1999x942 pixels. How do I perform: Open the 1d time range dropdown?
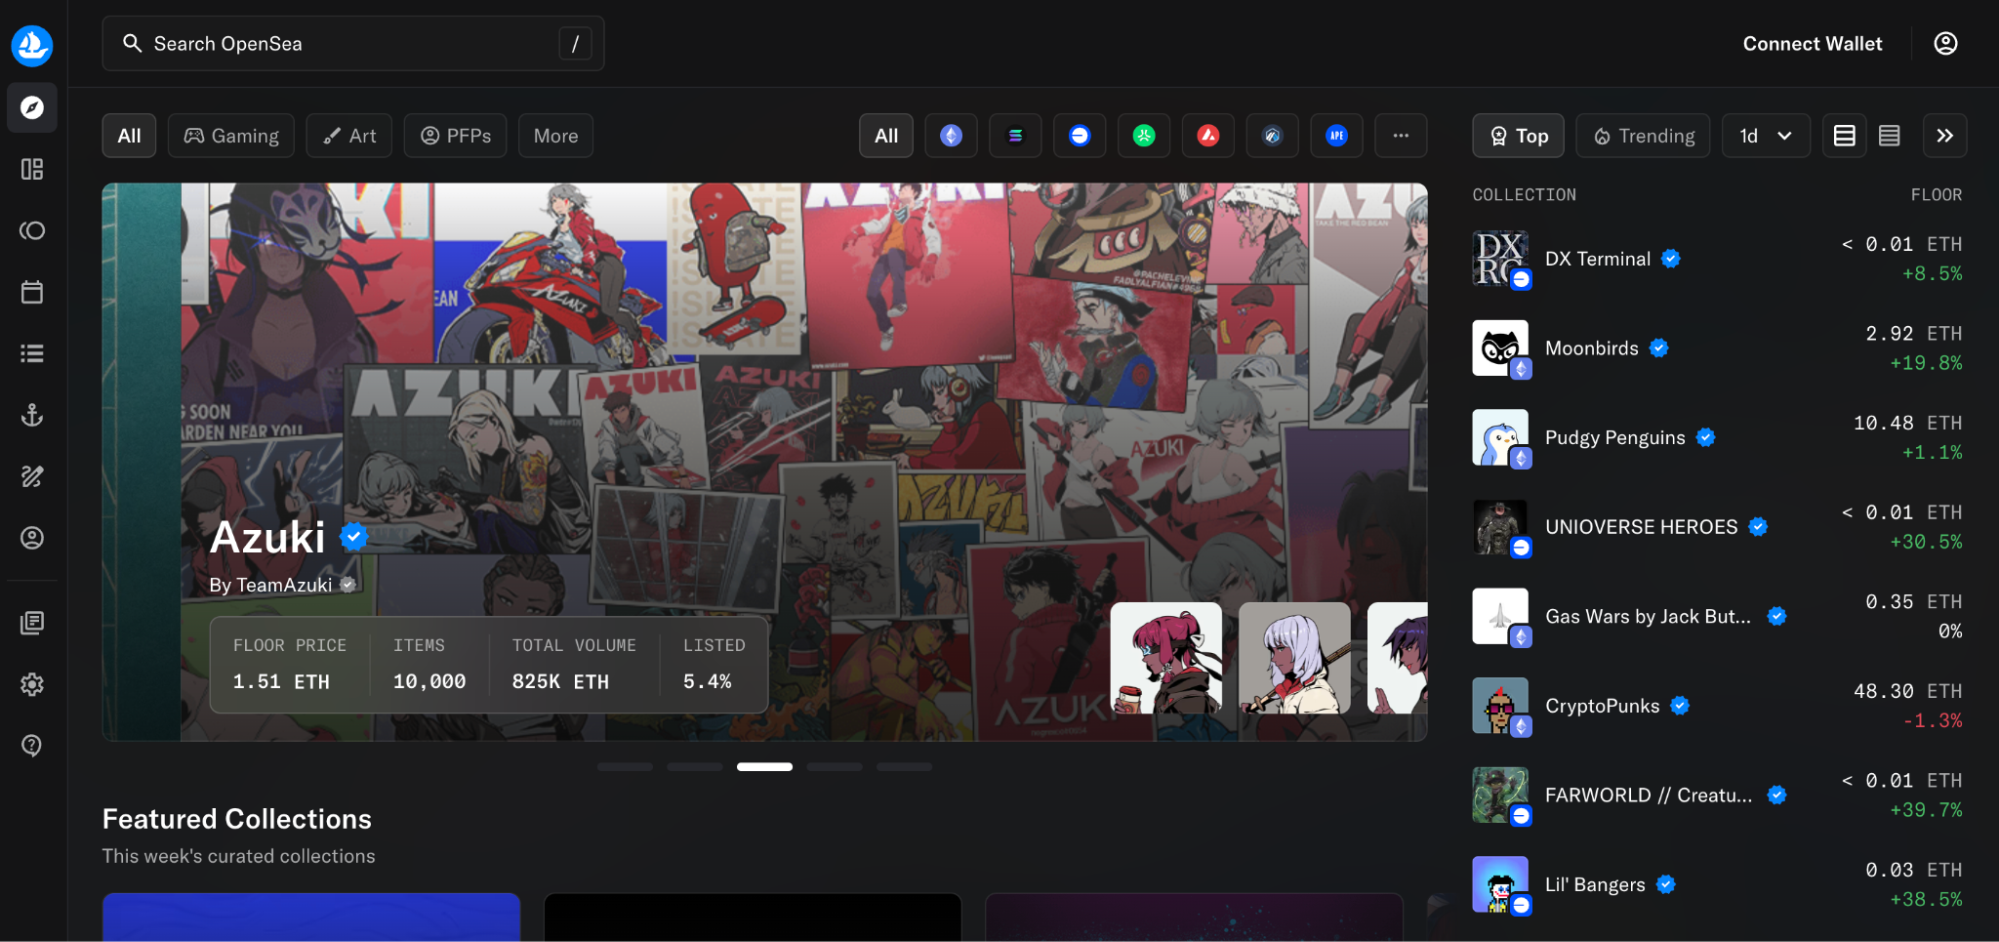pos(1765,136)
